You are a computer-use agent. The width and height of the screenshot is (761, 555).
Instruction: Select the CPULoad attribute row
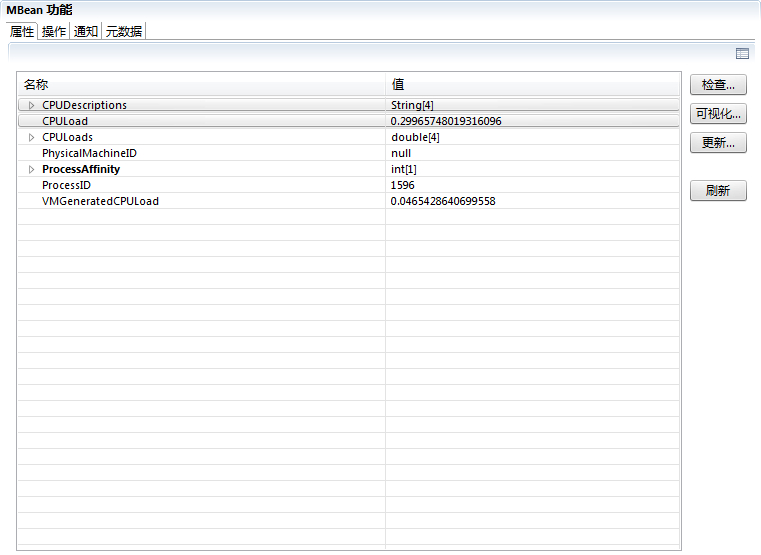tap(65, 121)
